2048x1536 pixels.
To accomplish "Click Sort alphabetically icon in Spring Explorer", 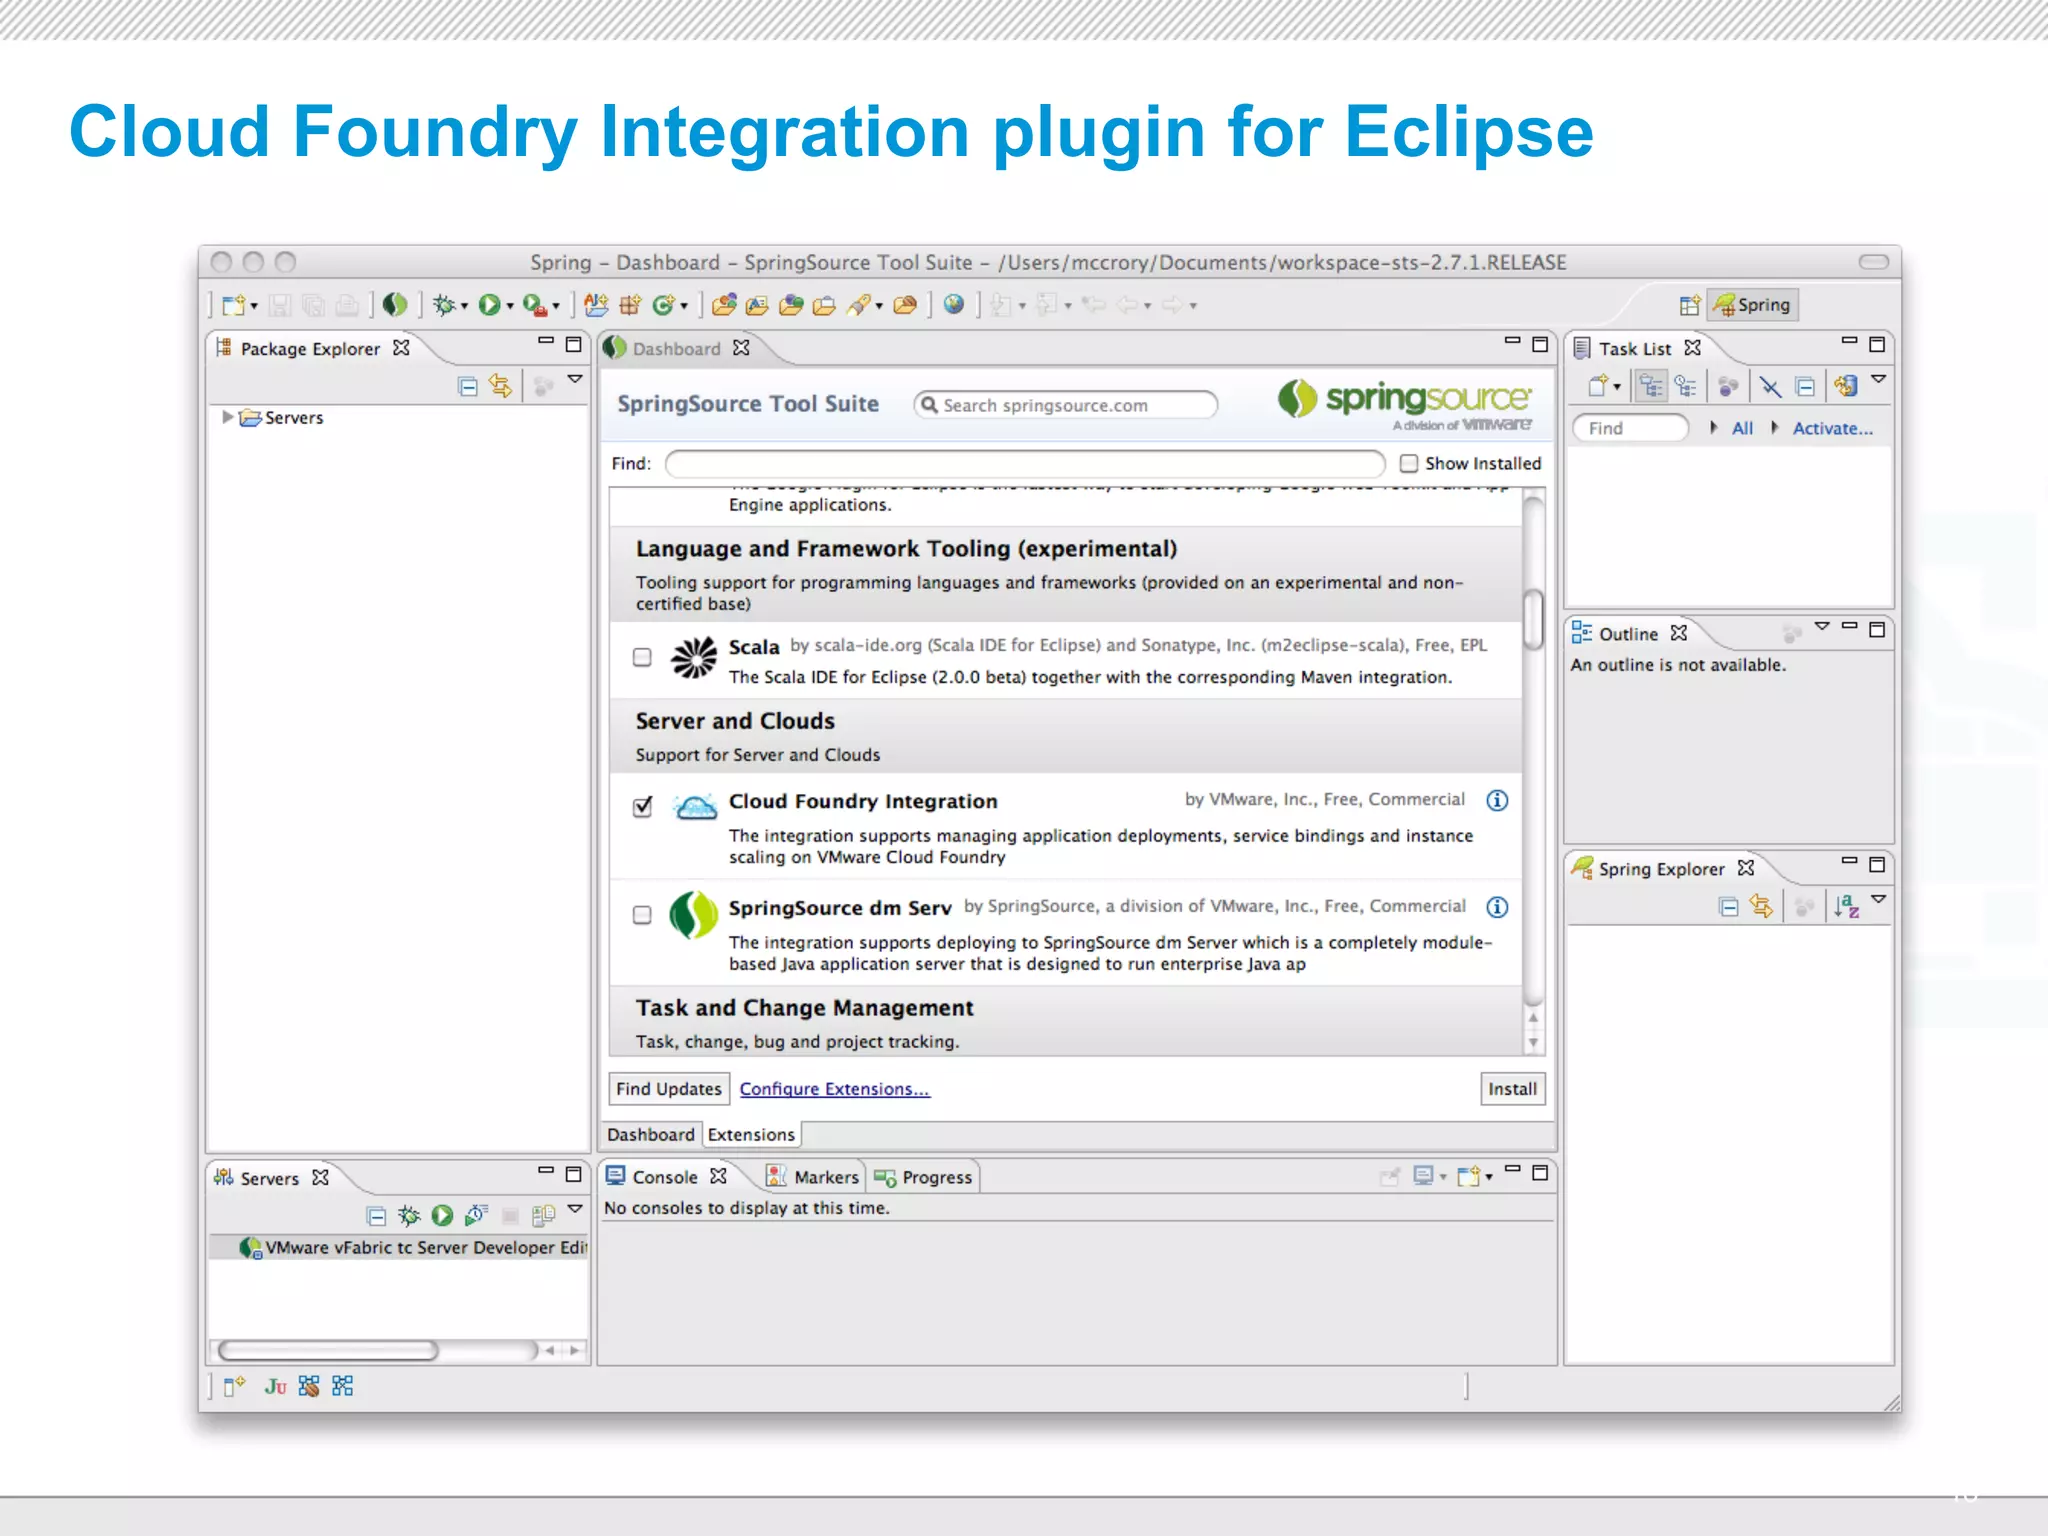I will tap(1846, 906).
